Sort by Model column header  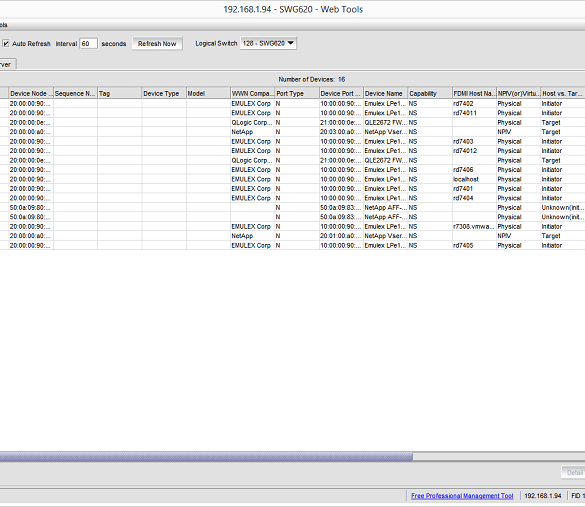coord(208,93)
